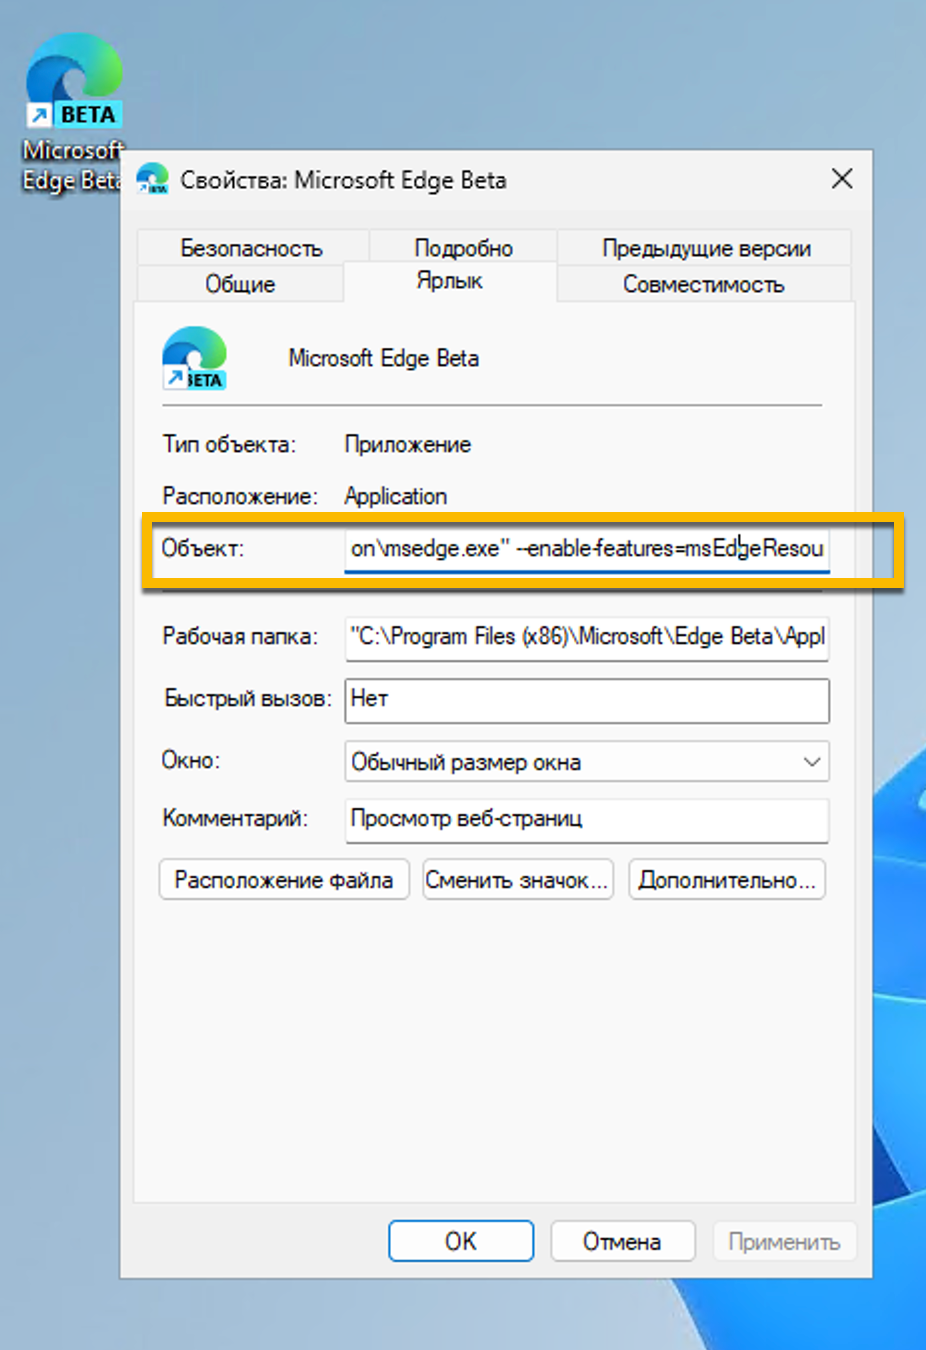Viewport: 926px width, 1350px height.
Task: Click the Сменить значок button
Action: click(517, 880)
